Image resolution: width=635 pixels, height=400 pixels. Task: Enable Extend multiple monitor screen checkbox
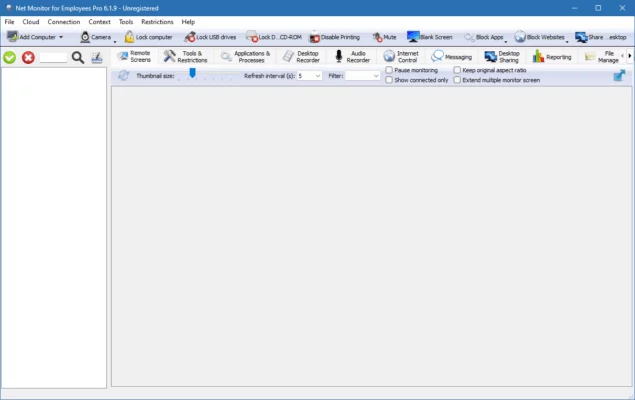[457, 80]
